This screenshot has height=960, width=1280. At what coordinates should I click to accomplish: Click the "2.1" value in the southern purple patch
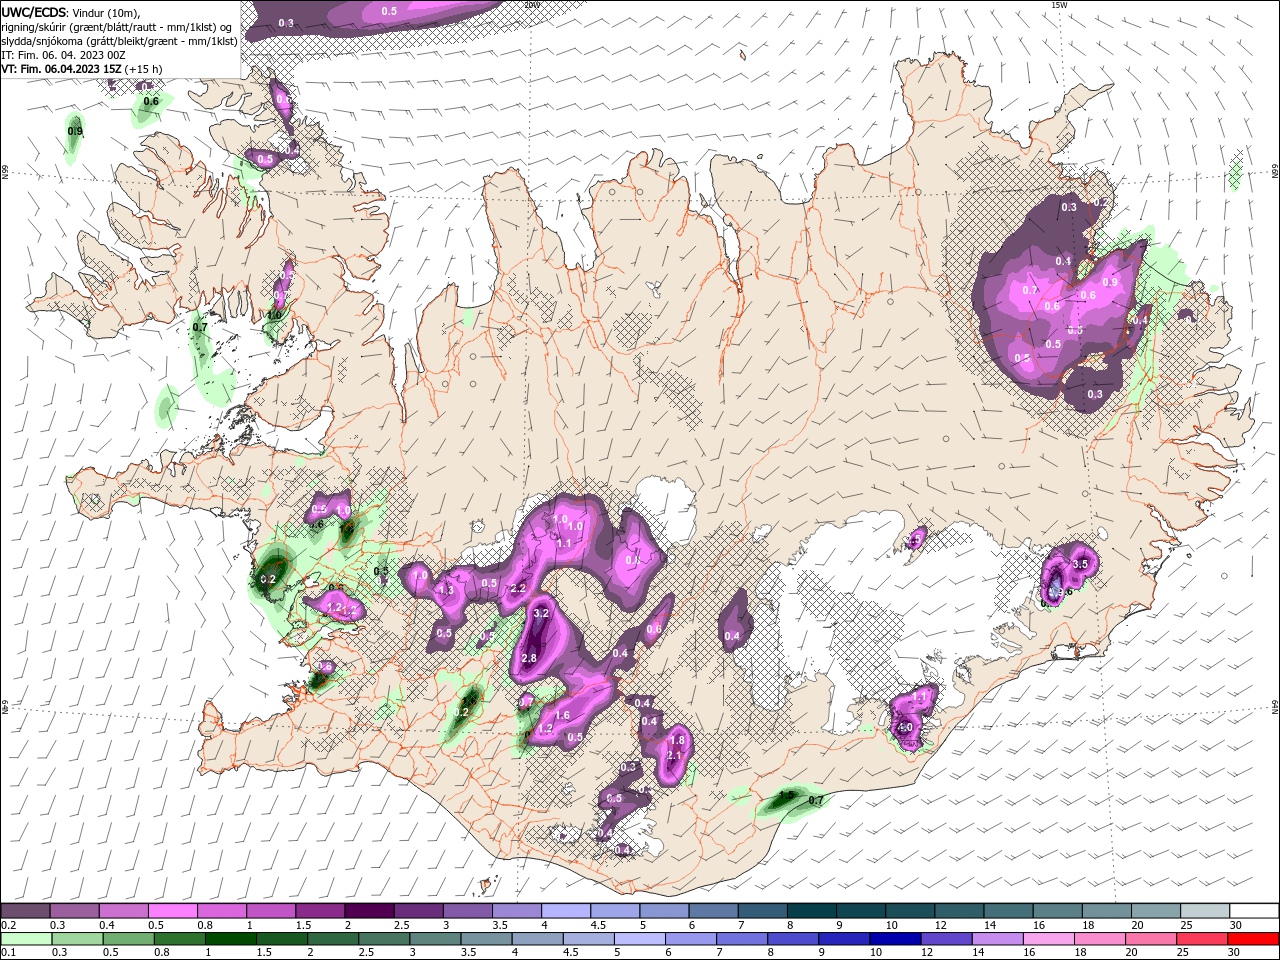pyautogui.click(x=674, y=756)
